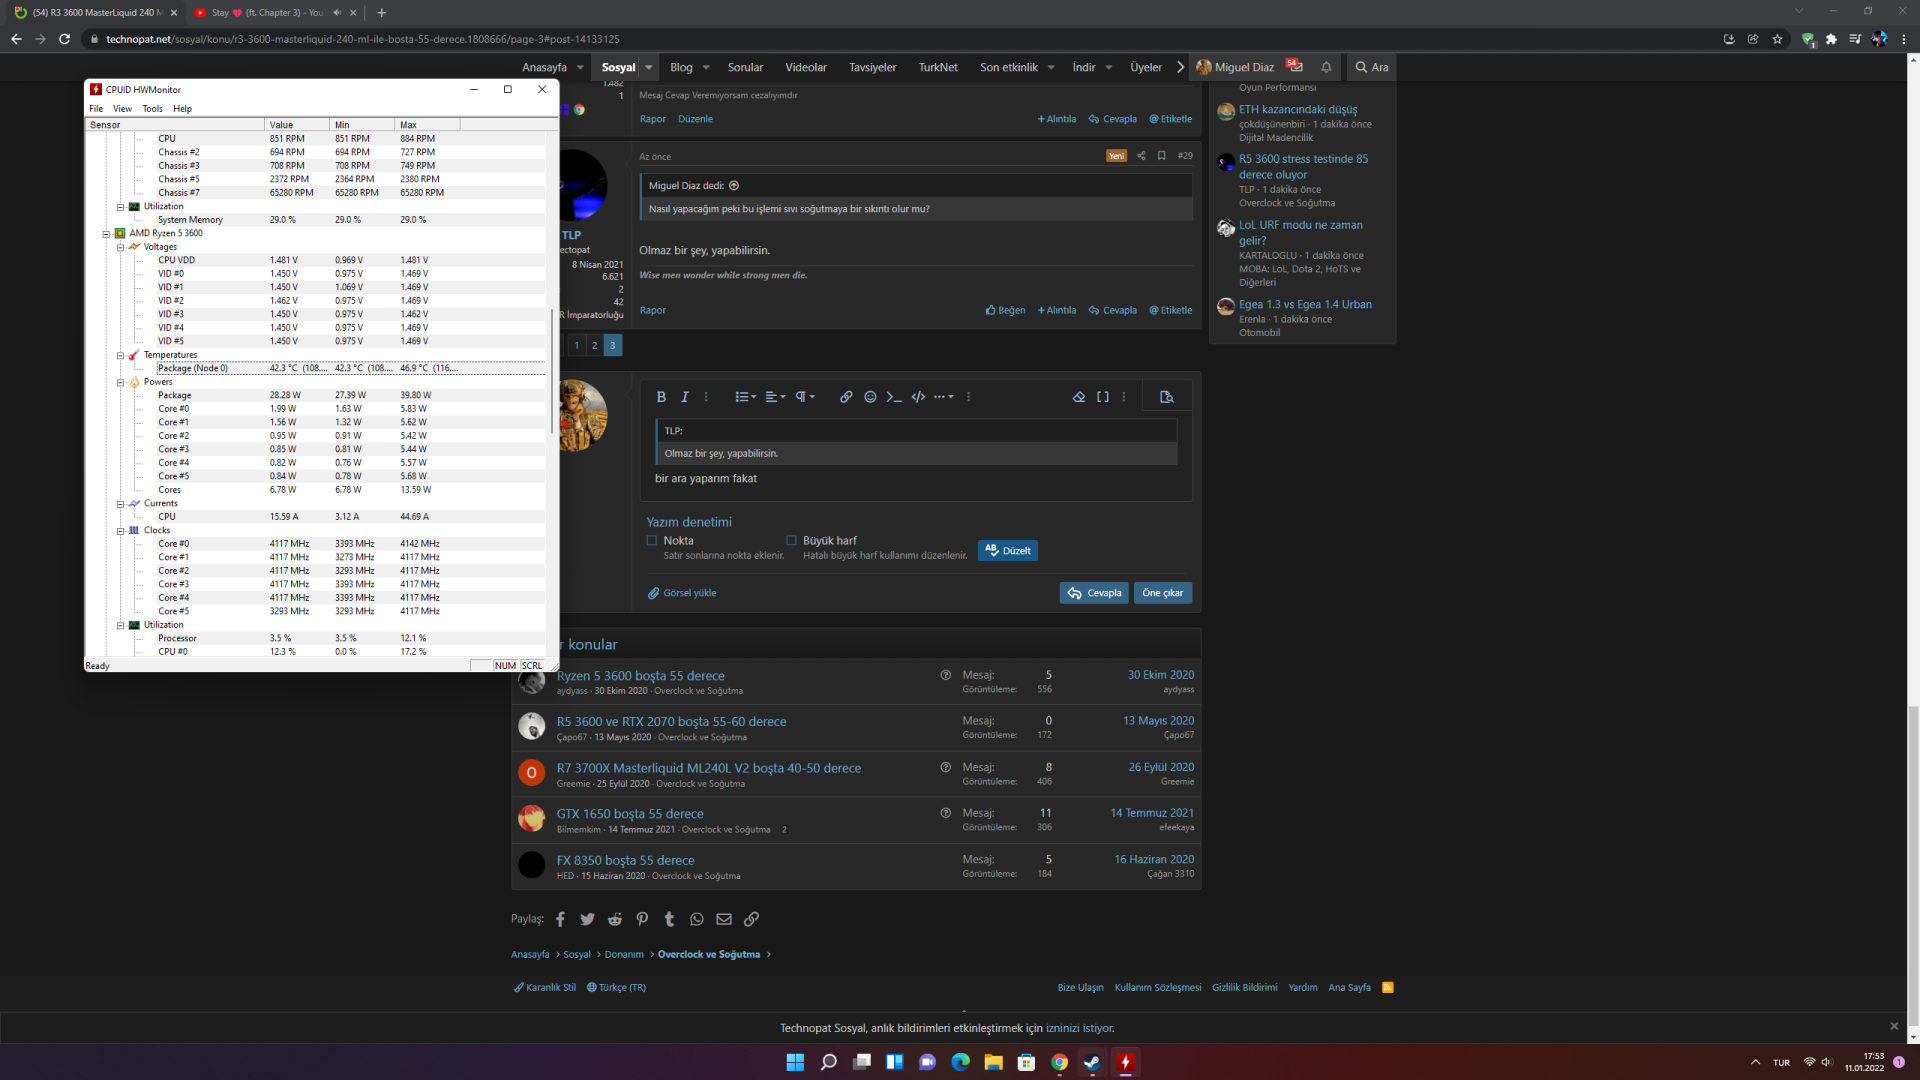Toggle BB code brackets mode
Viewport: 1920px width, 1080px height.
click(x=1103, y=397)
